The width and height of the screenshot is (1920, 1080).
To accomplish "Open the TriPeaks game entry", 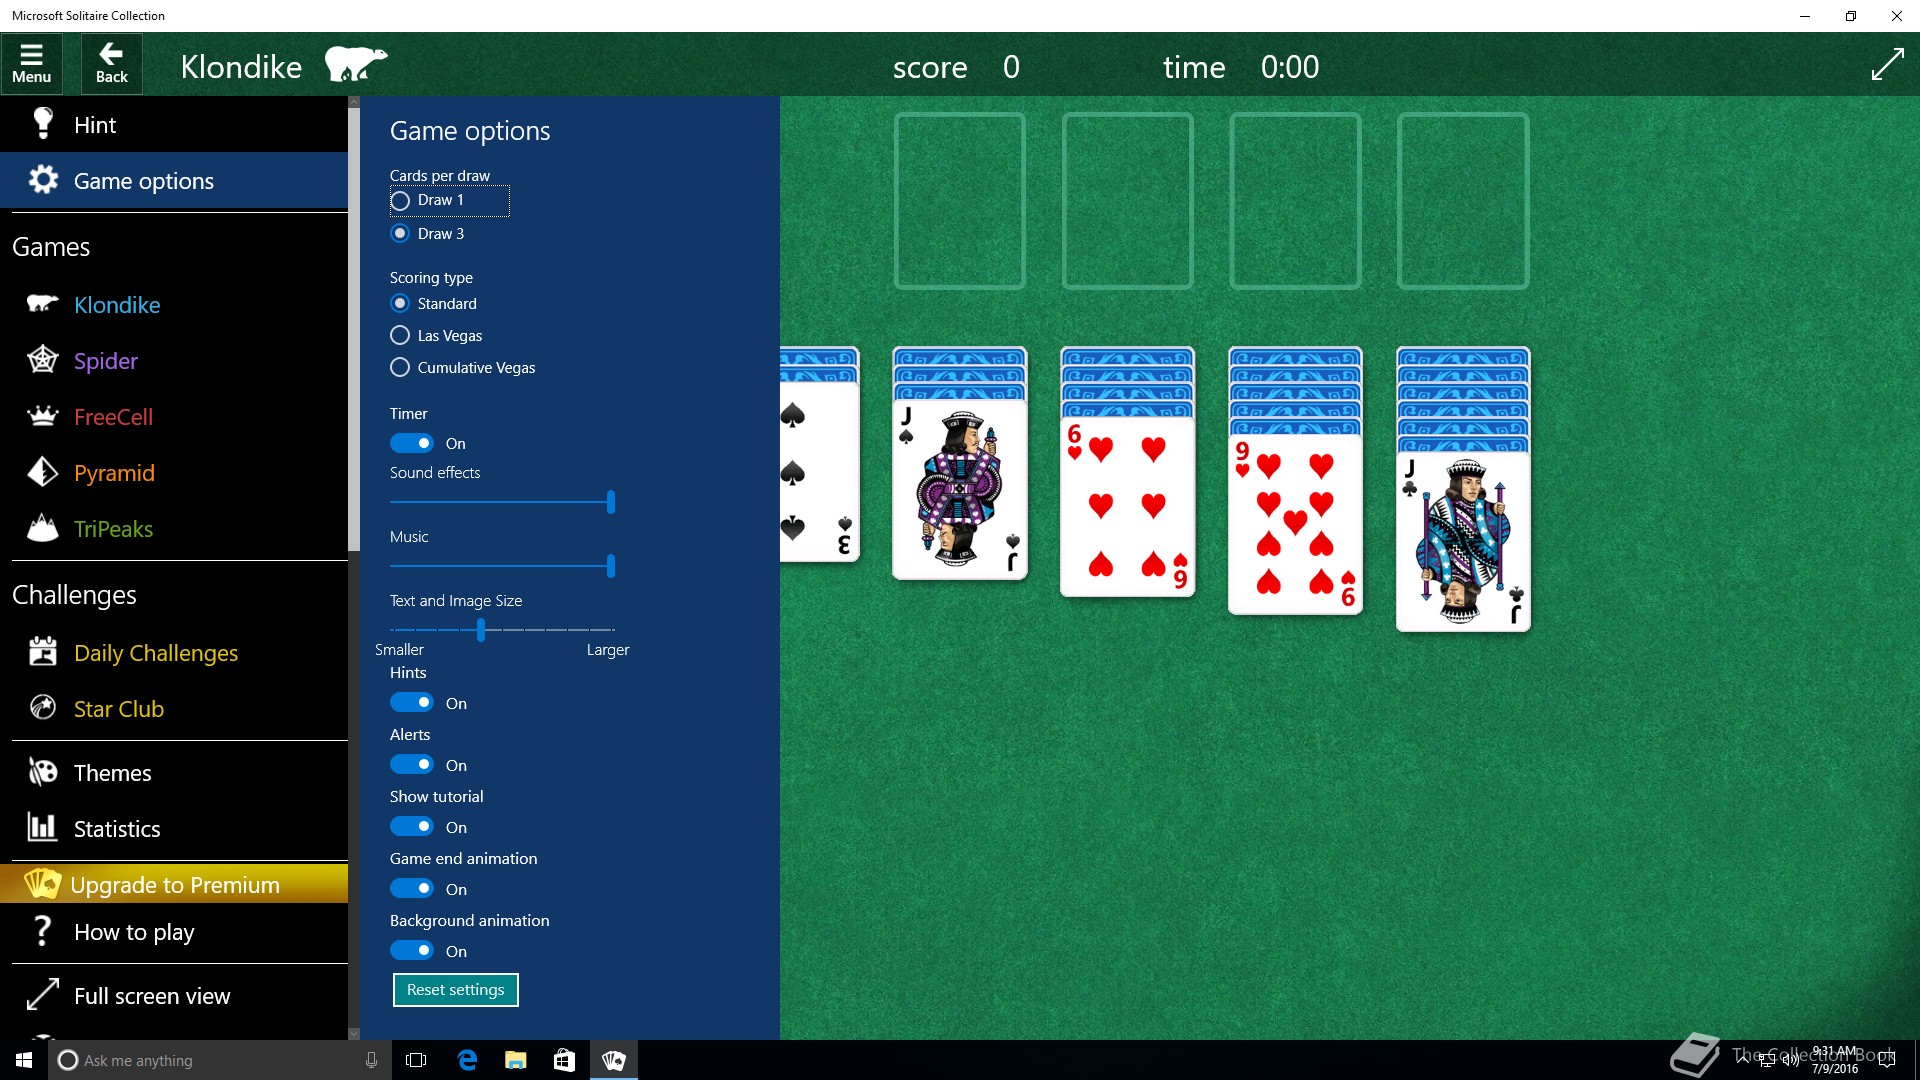I will tap(174, 528).
